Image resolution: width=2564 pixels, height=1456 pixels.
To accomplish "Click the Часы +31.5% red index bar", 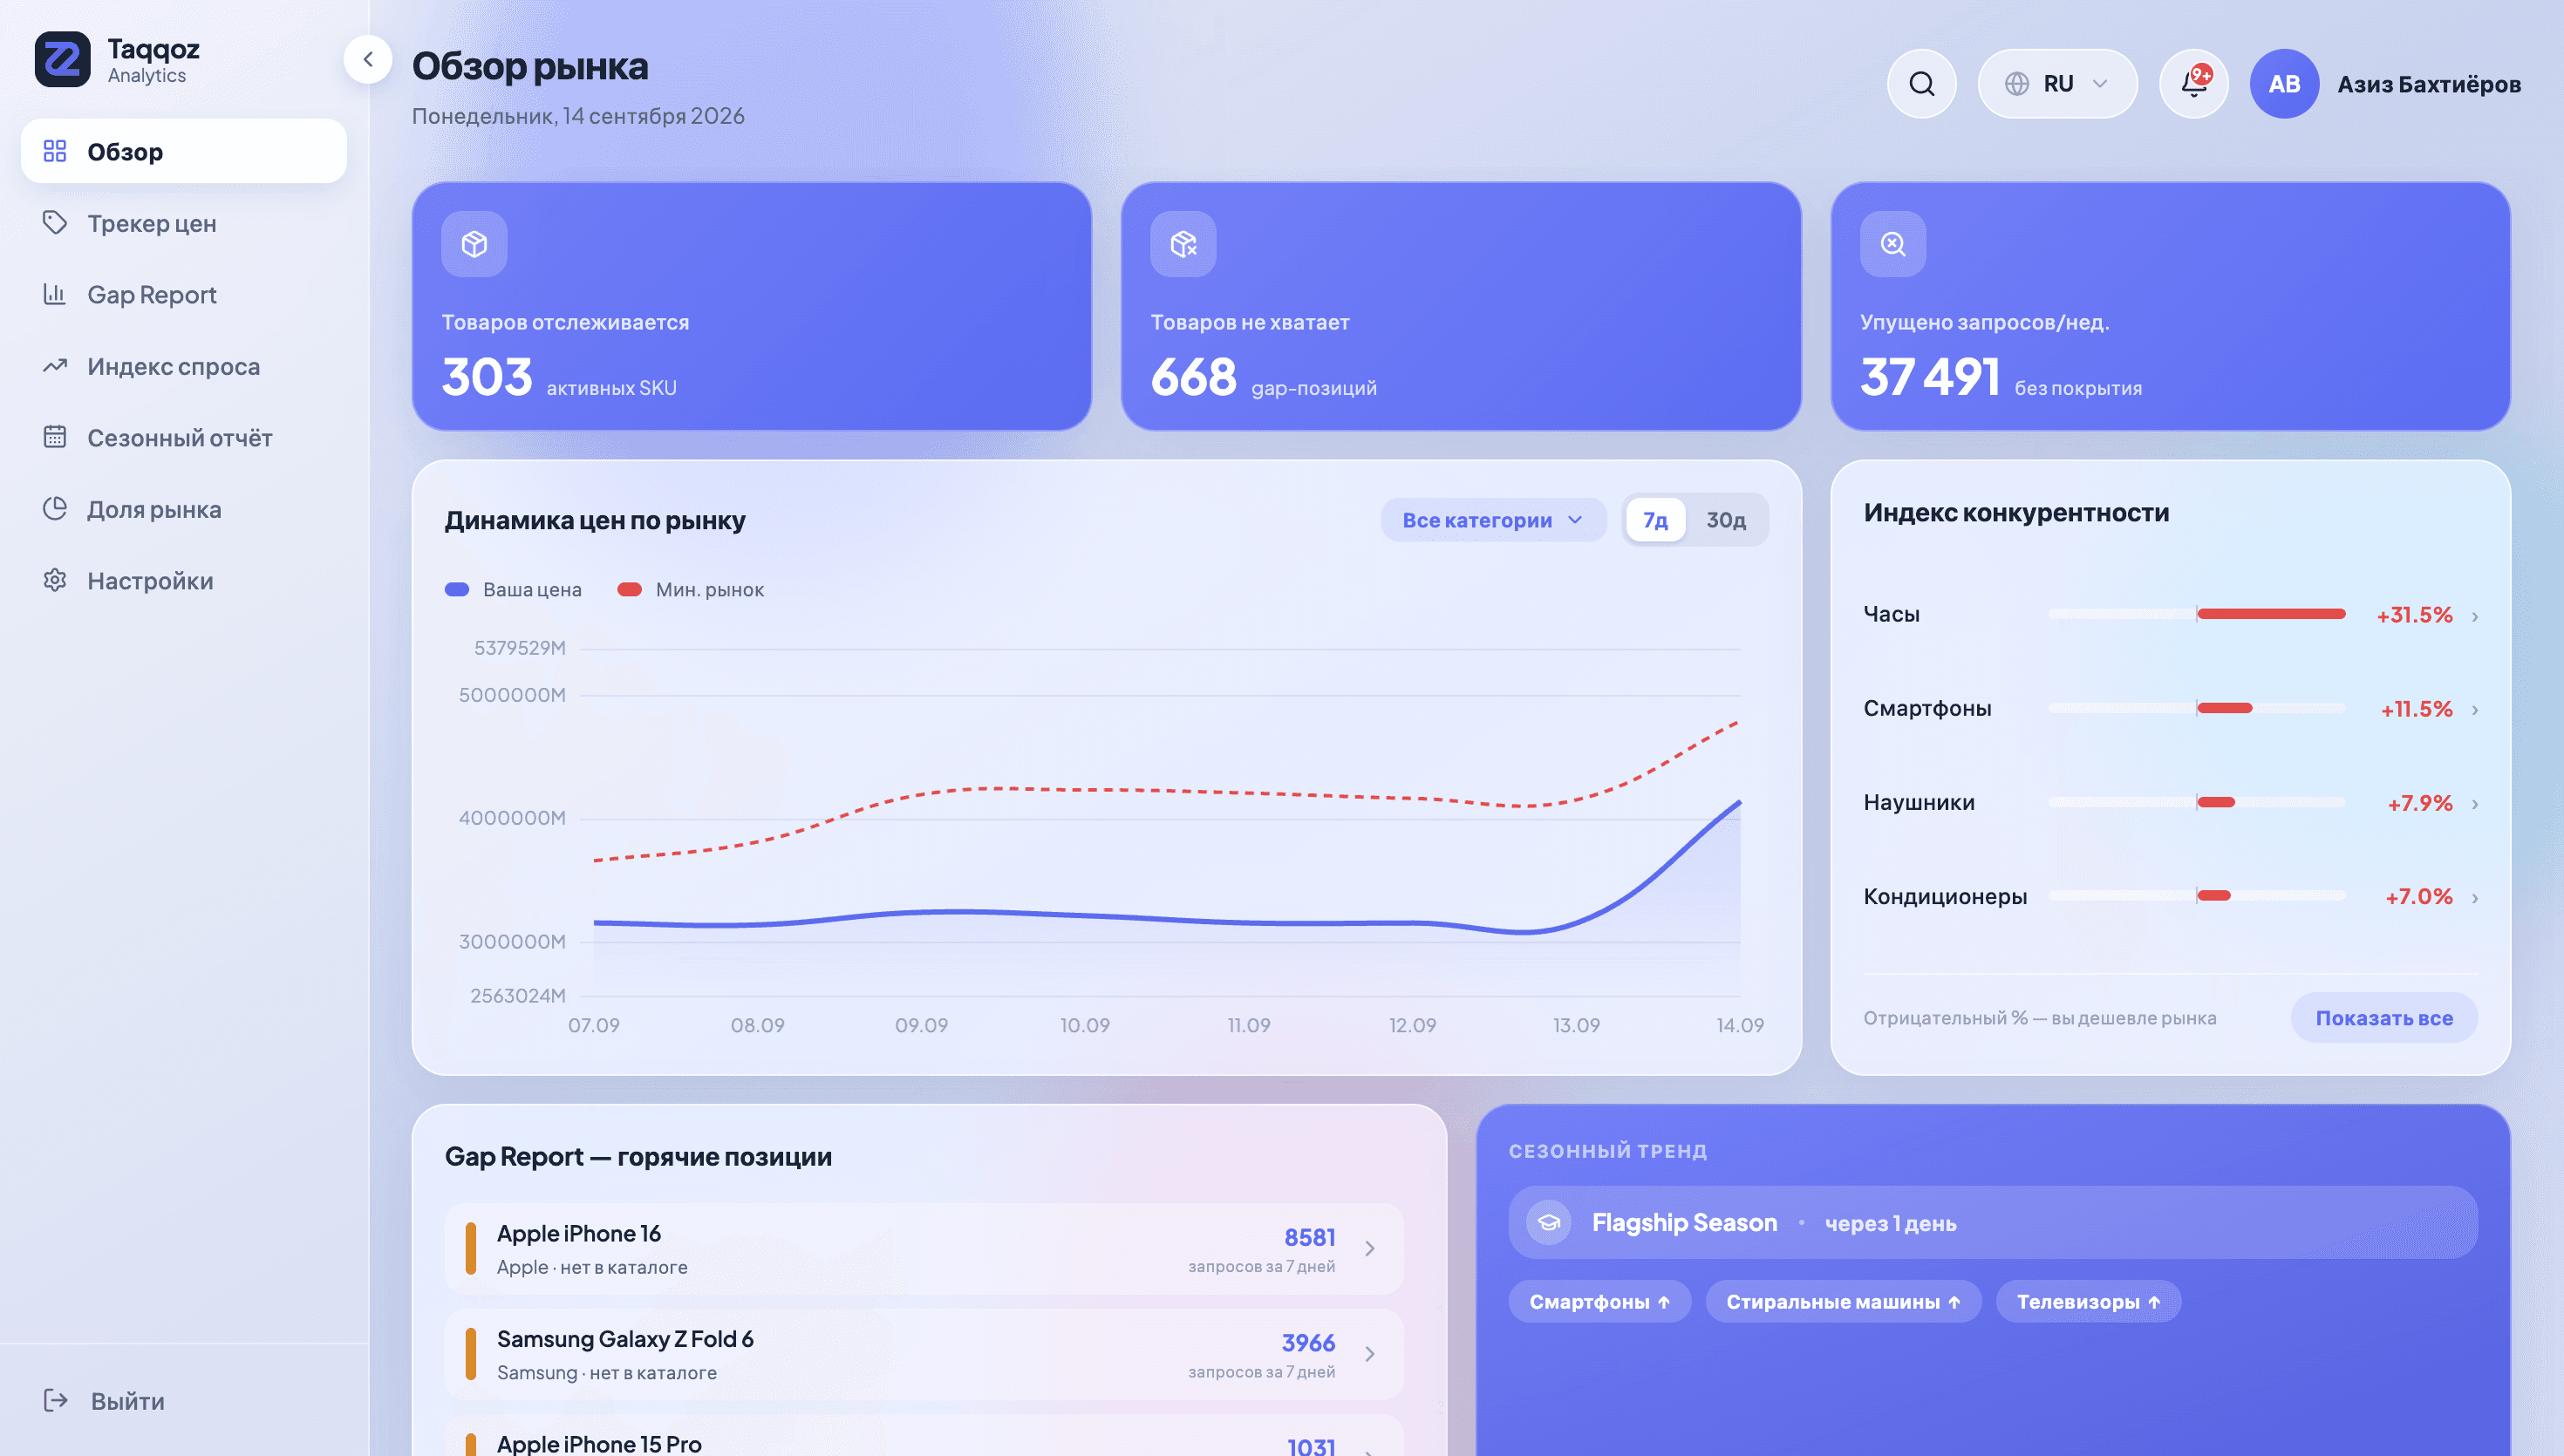I will 2271,614.
